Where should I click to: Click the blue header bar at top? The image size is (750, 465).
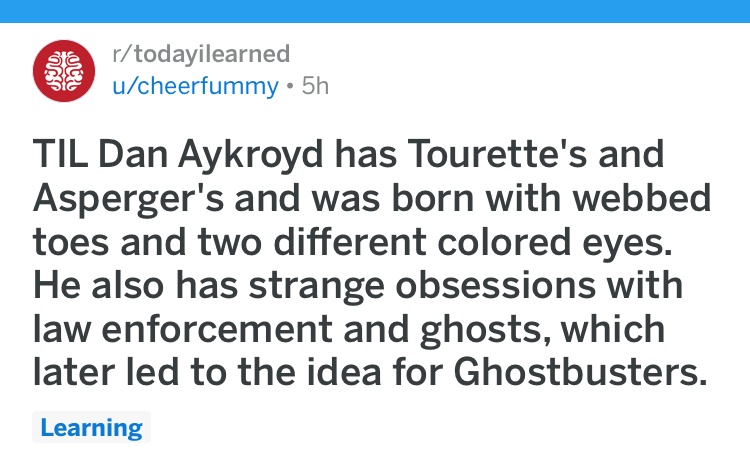click(375, 11)
